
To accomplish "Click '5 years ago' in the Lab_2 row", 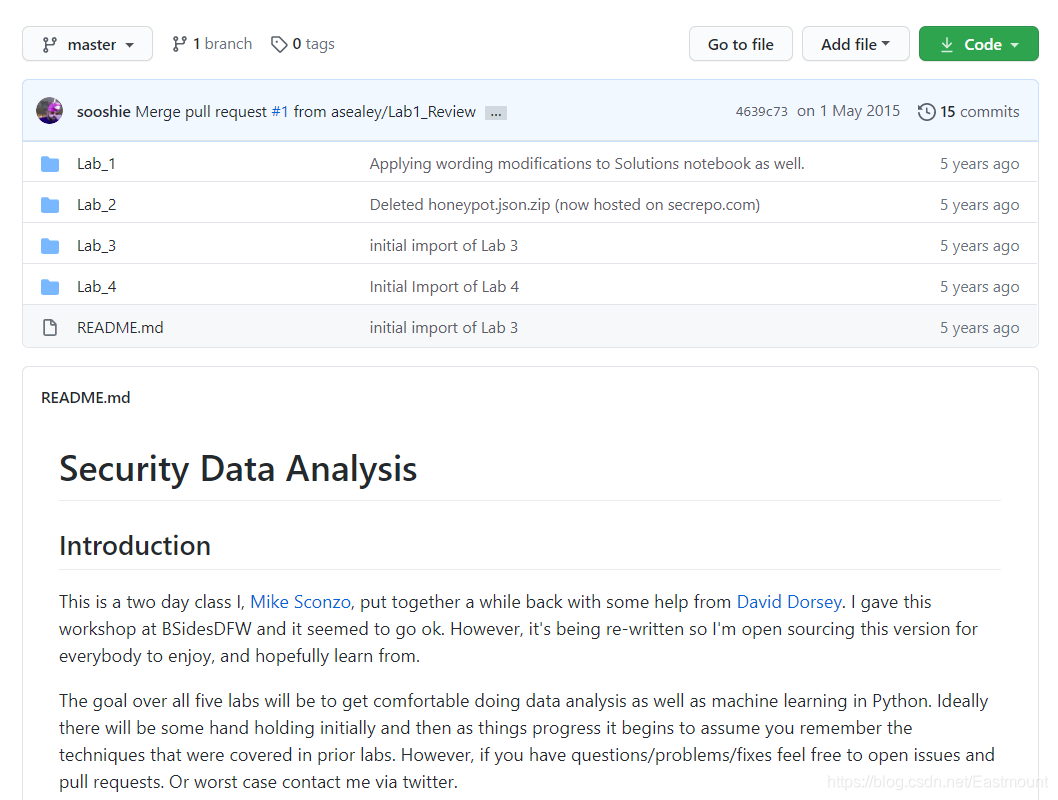I will coord(979,205).
